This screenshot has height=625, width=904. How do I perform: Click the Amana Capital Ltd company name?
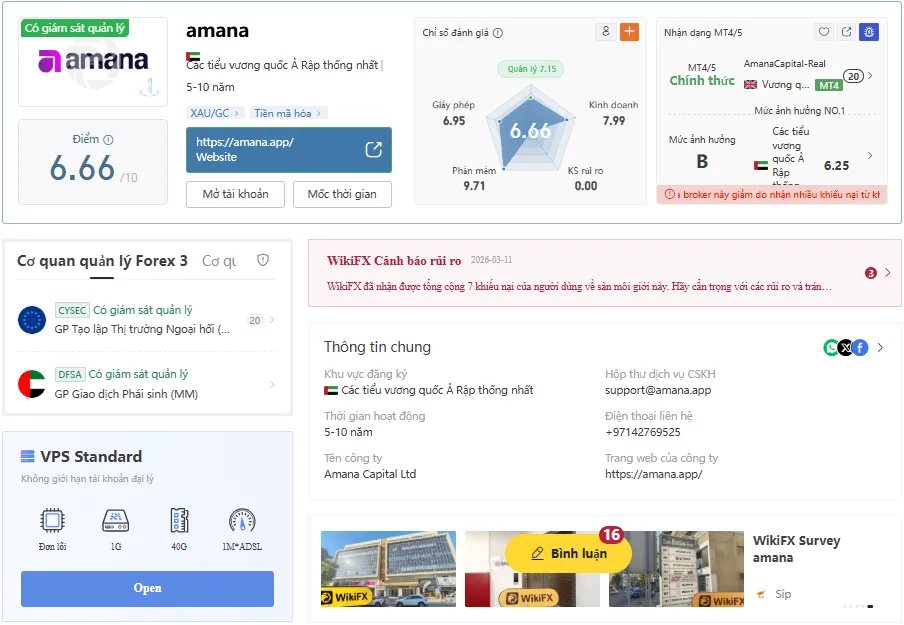click(370, 475)
